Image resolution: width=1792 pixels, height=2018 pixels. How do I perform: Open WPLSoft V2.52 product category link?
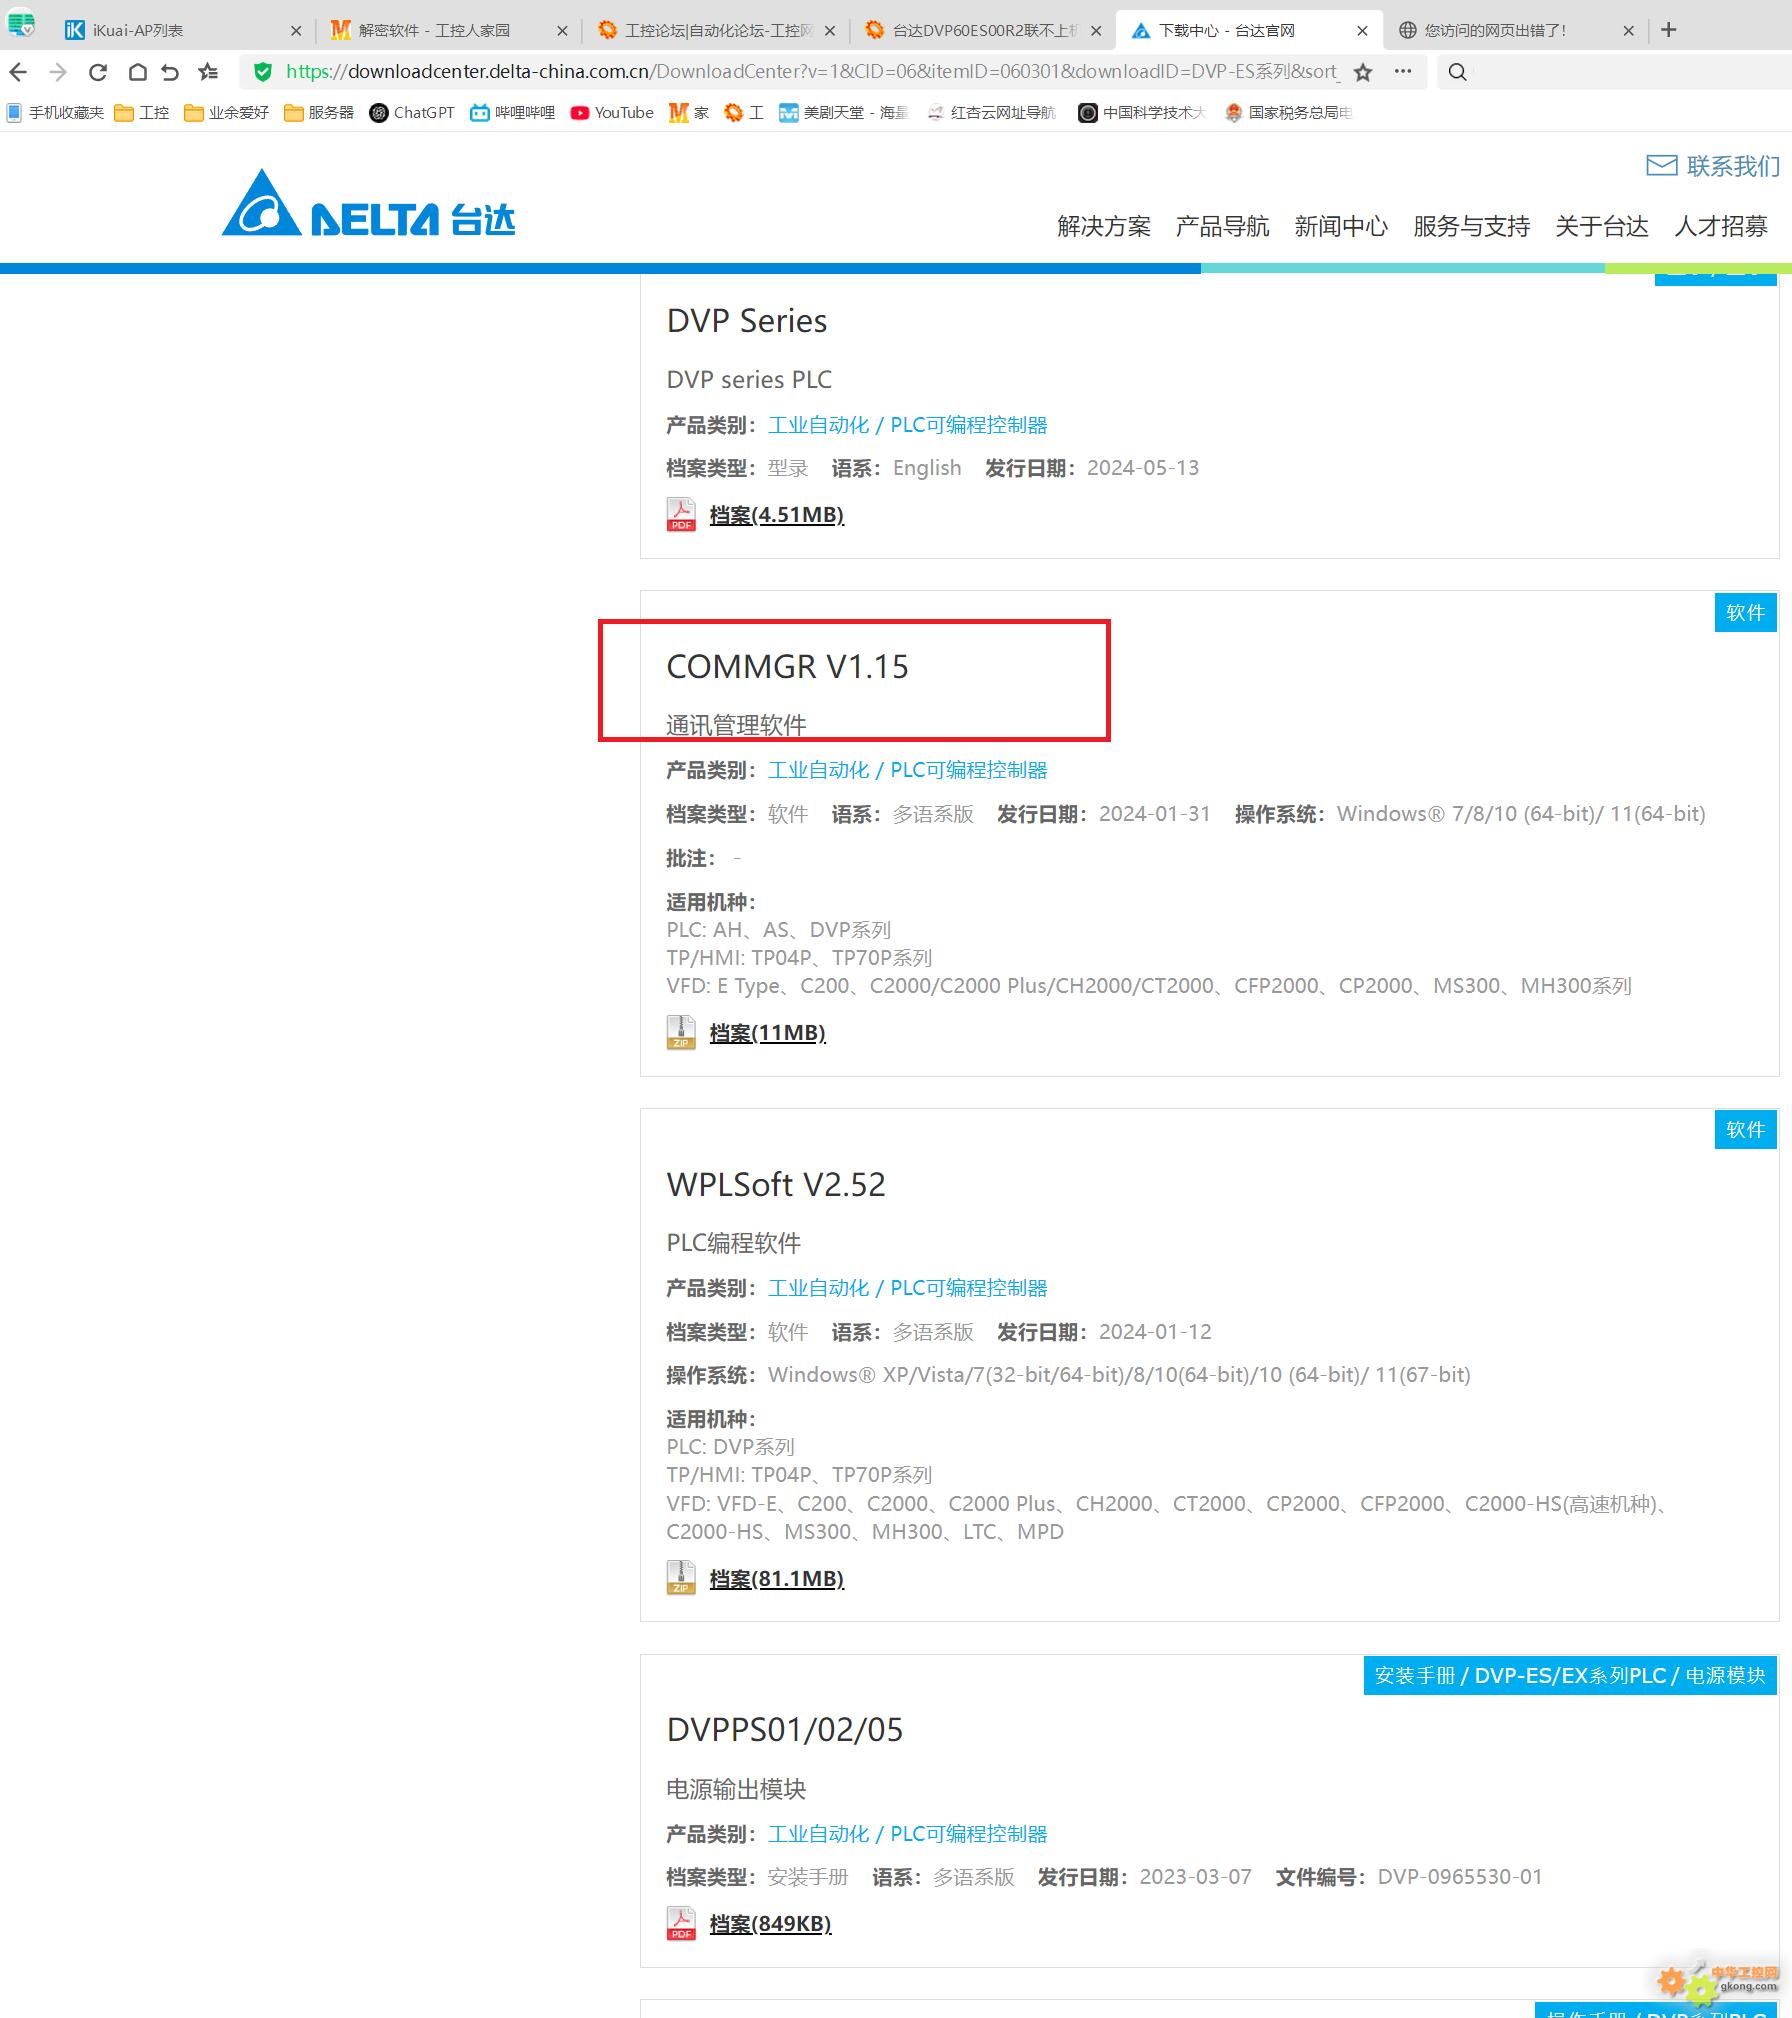pos(908,1288)
